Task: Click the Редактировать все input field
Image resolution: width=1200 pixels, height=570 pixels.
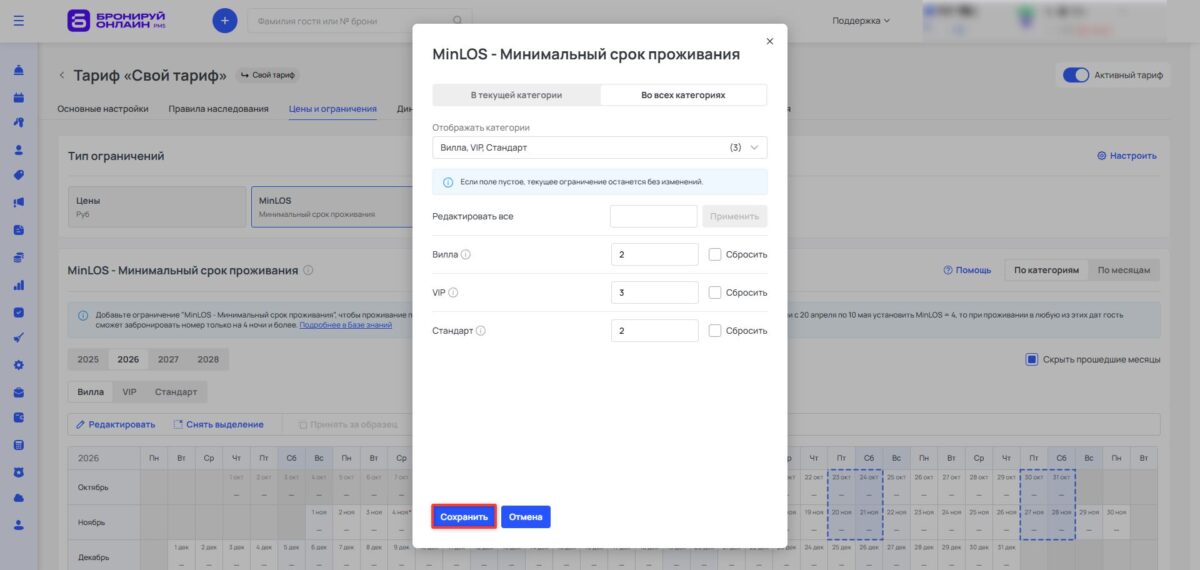Action: tap(654, 216)
